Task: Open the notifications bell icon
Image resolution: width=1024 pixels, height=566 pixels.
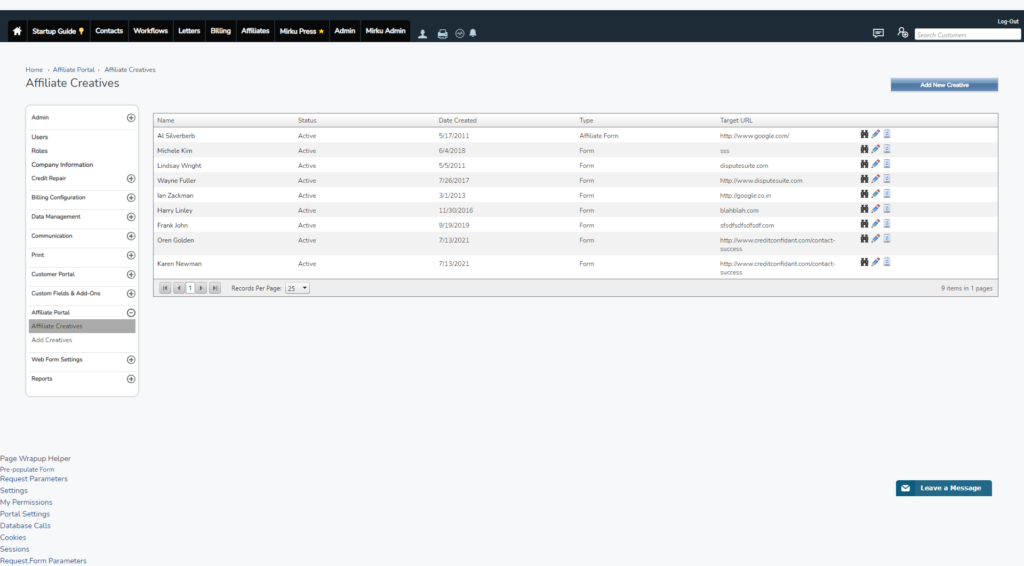Action: coord(473,33)
